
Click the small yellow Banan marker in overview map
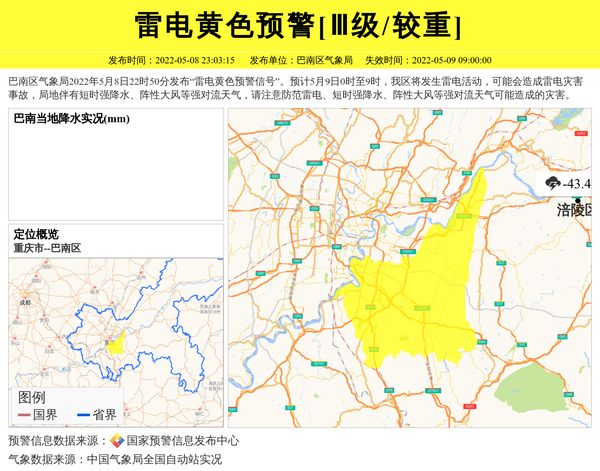(116, 345)
